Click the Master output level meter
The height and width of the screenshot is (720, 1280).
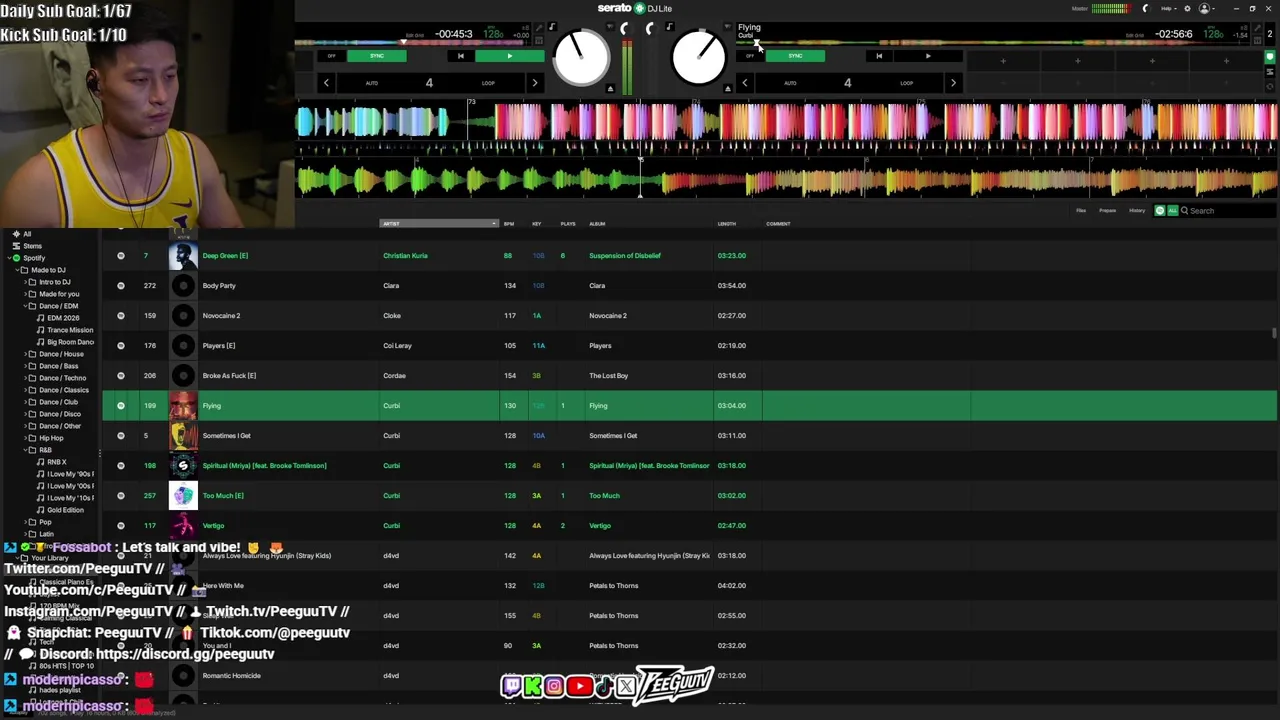(x=1110, y=9)
